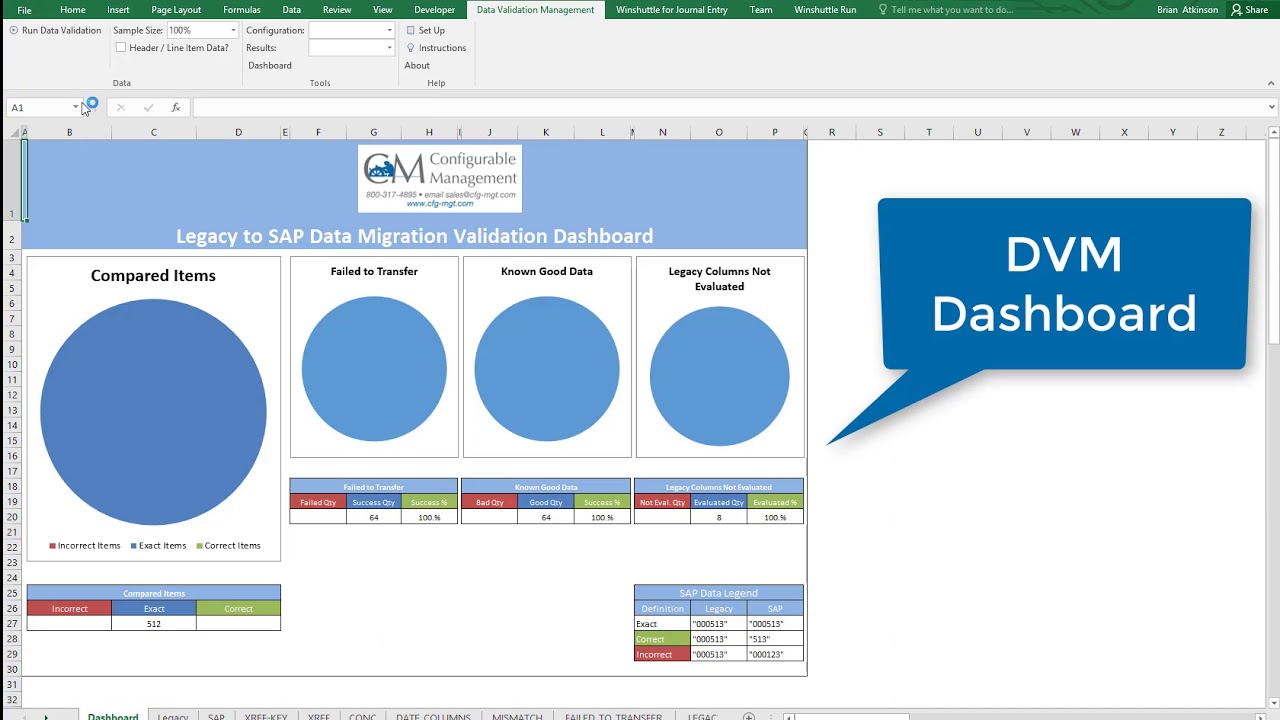
Task: Switch to the Home ribbon tab
Action: [72, 9]
